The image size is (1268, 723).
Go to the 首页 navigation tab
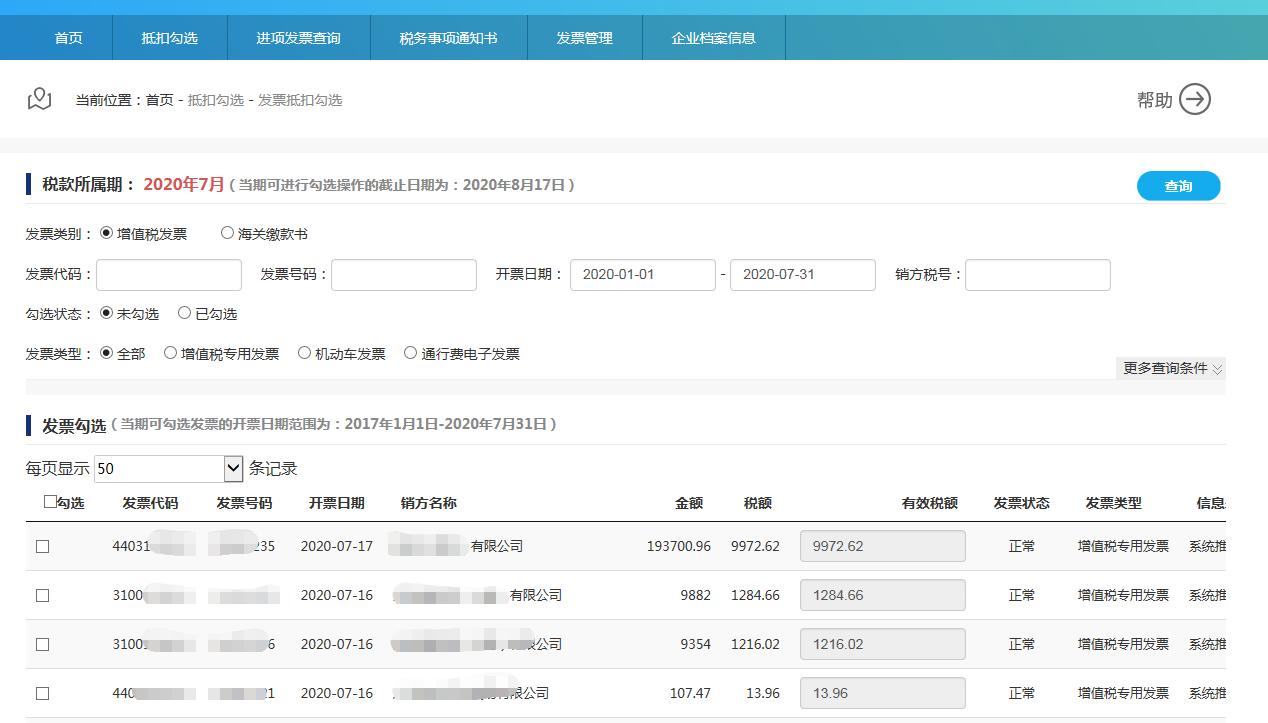pyautogui.click(x=68, y=36)
